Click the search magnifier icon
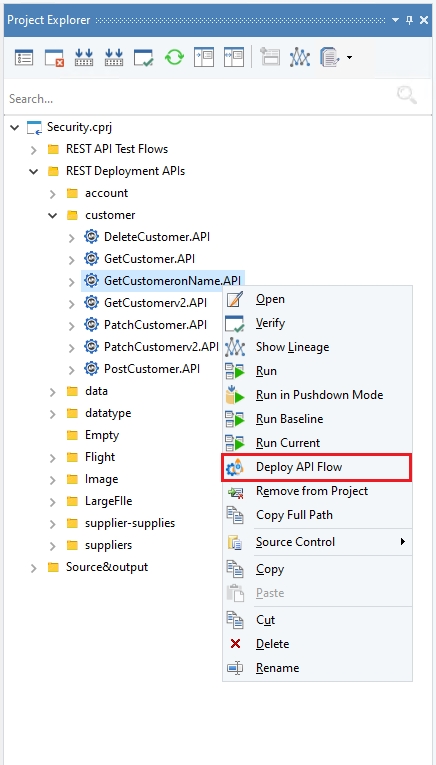The width and height of the screenshot is (436, 765). (x=407, y=96)
